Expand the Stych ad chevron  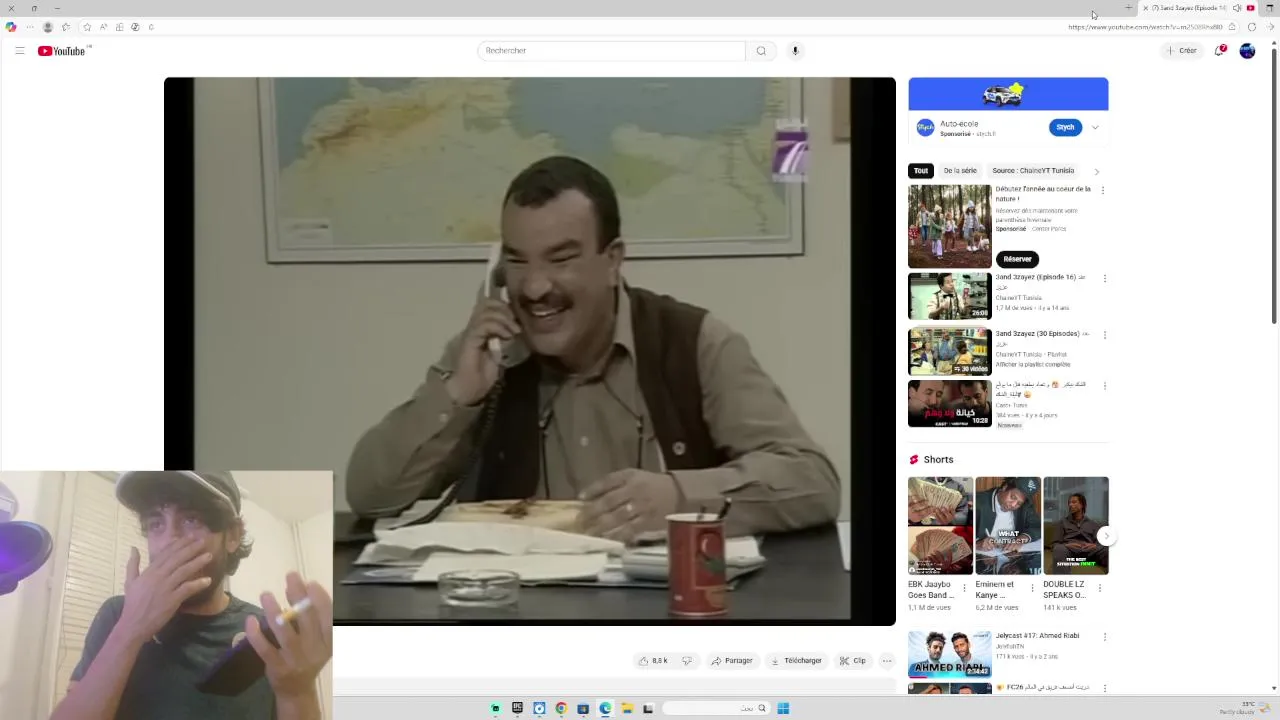coord(1095,128)
